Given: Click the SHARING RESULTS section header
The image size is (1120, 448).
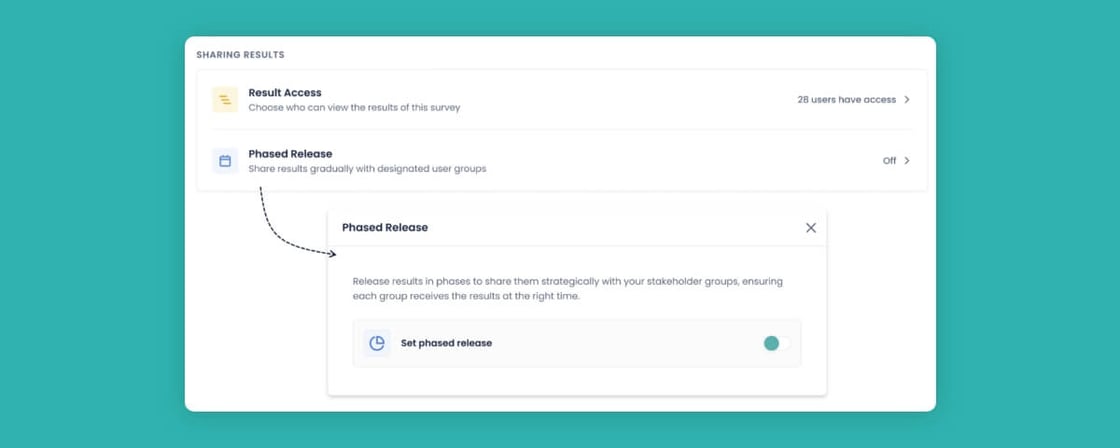Looking at the screenshot, I should [240, 55].
